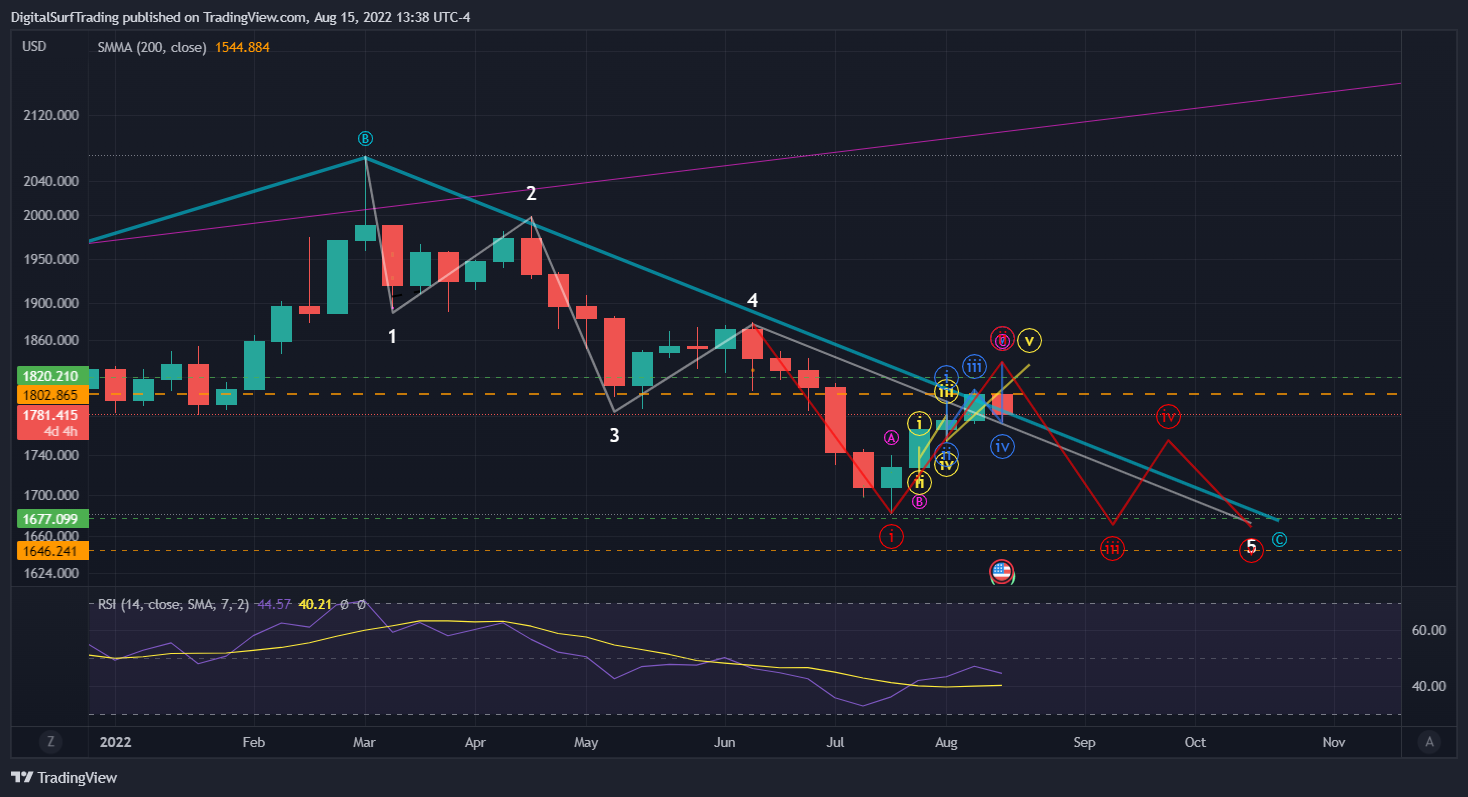Click the 1624.000 price axis value
Screen dimensions: 1468x797
pos(52,574)
